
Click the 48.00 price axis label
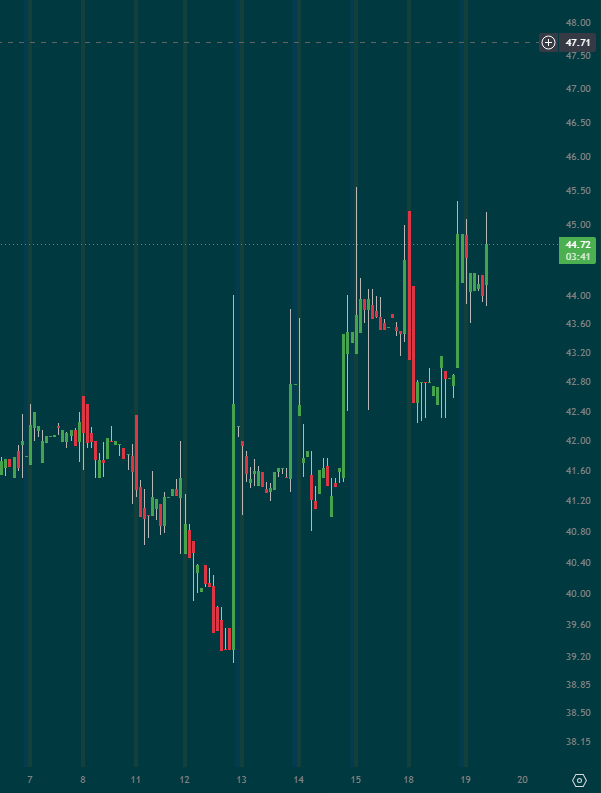pyautogui.click(x=578, y=23)
